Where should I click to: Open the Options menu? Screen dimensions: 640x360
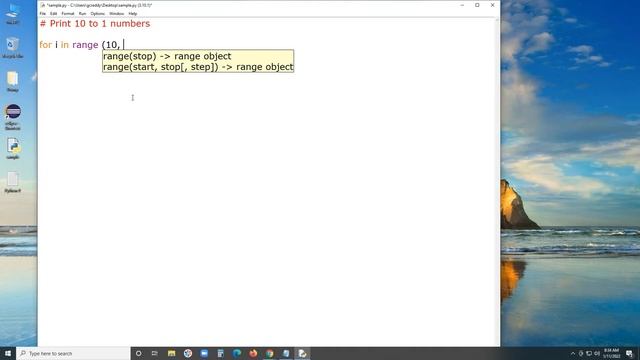pyautogui.click(x=98, y=13)
